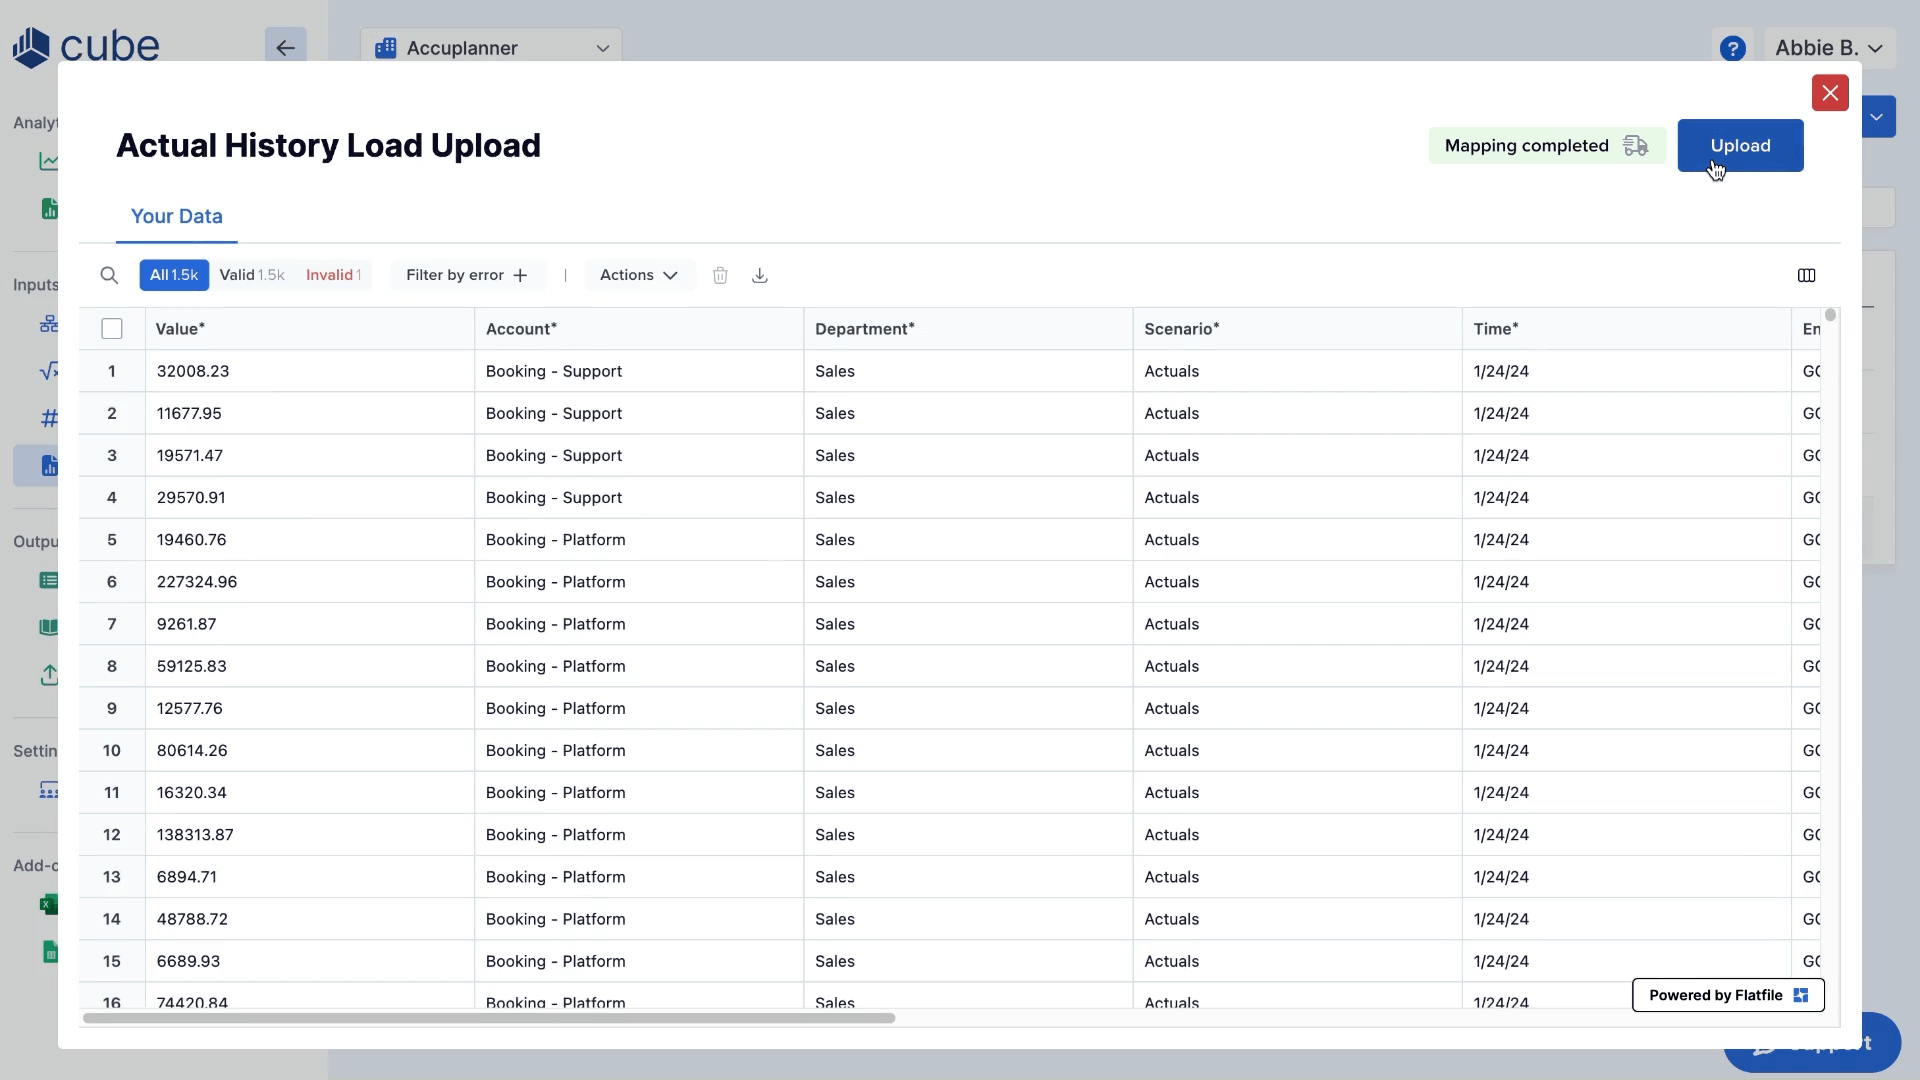This screenshot has width=1920, height=1080.
Task: Click the Accuplanner building icon
Action: (x=385, y=48)
